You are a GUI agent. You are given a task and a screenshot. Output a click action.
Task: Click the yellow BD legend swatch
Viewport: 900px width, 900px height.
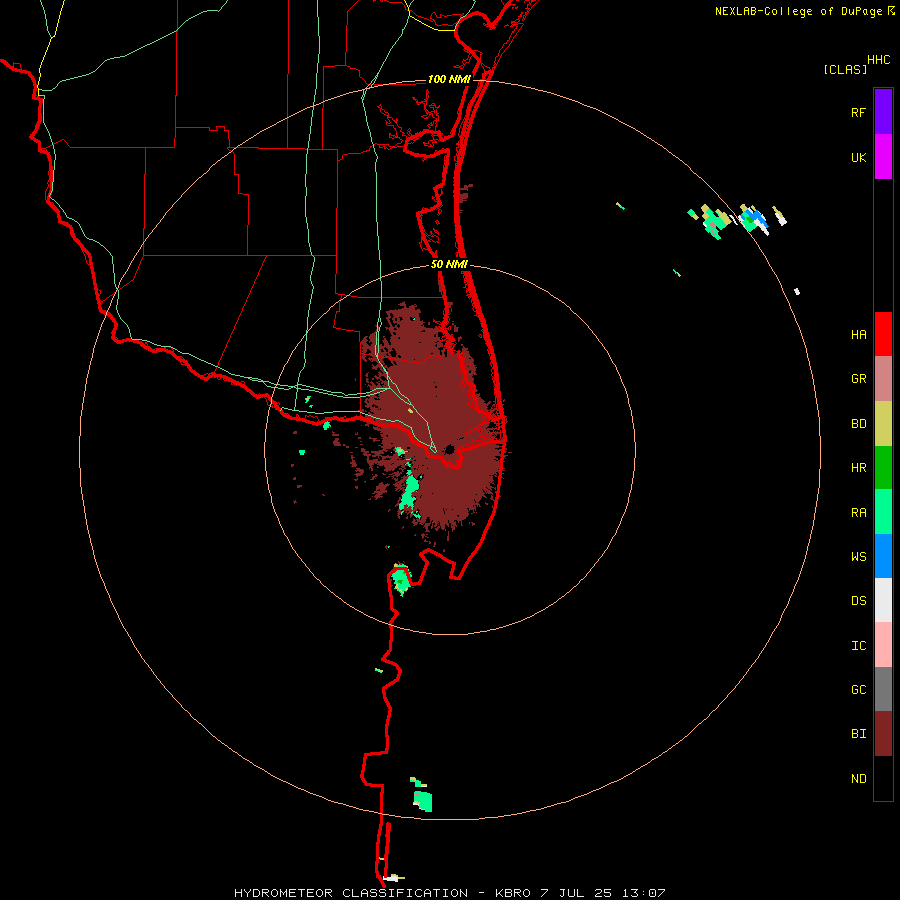point(883,424)
